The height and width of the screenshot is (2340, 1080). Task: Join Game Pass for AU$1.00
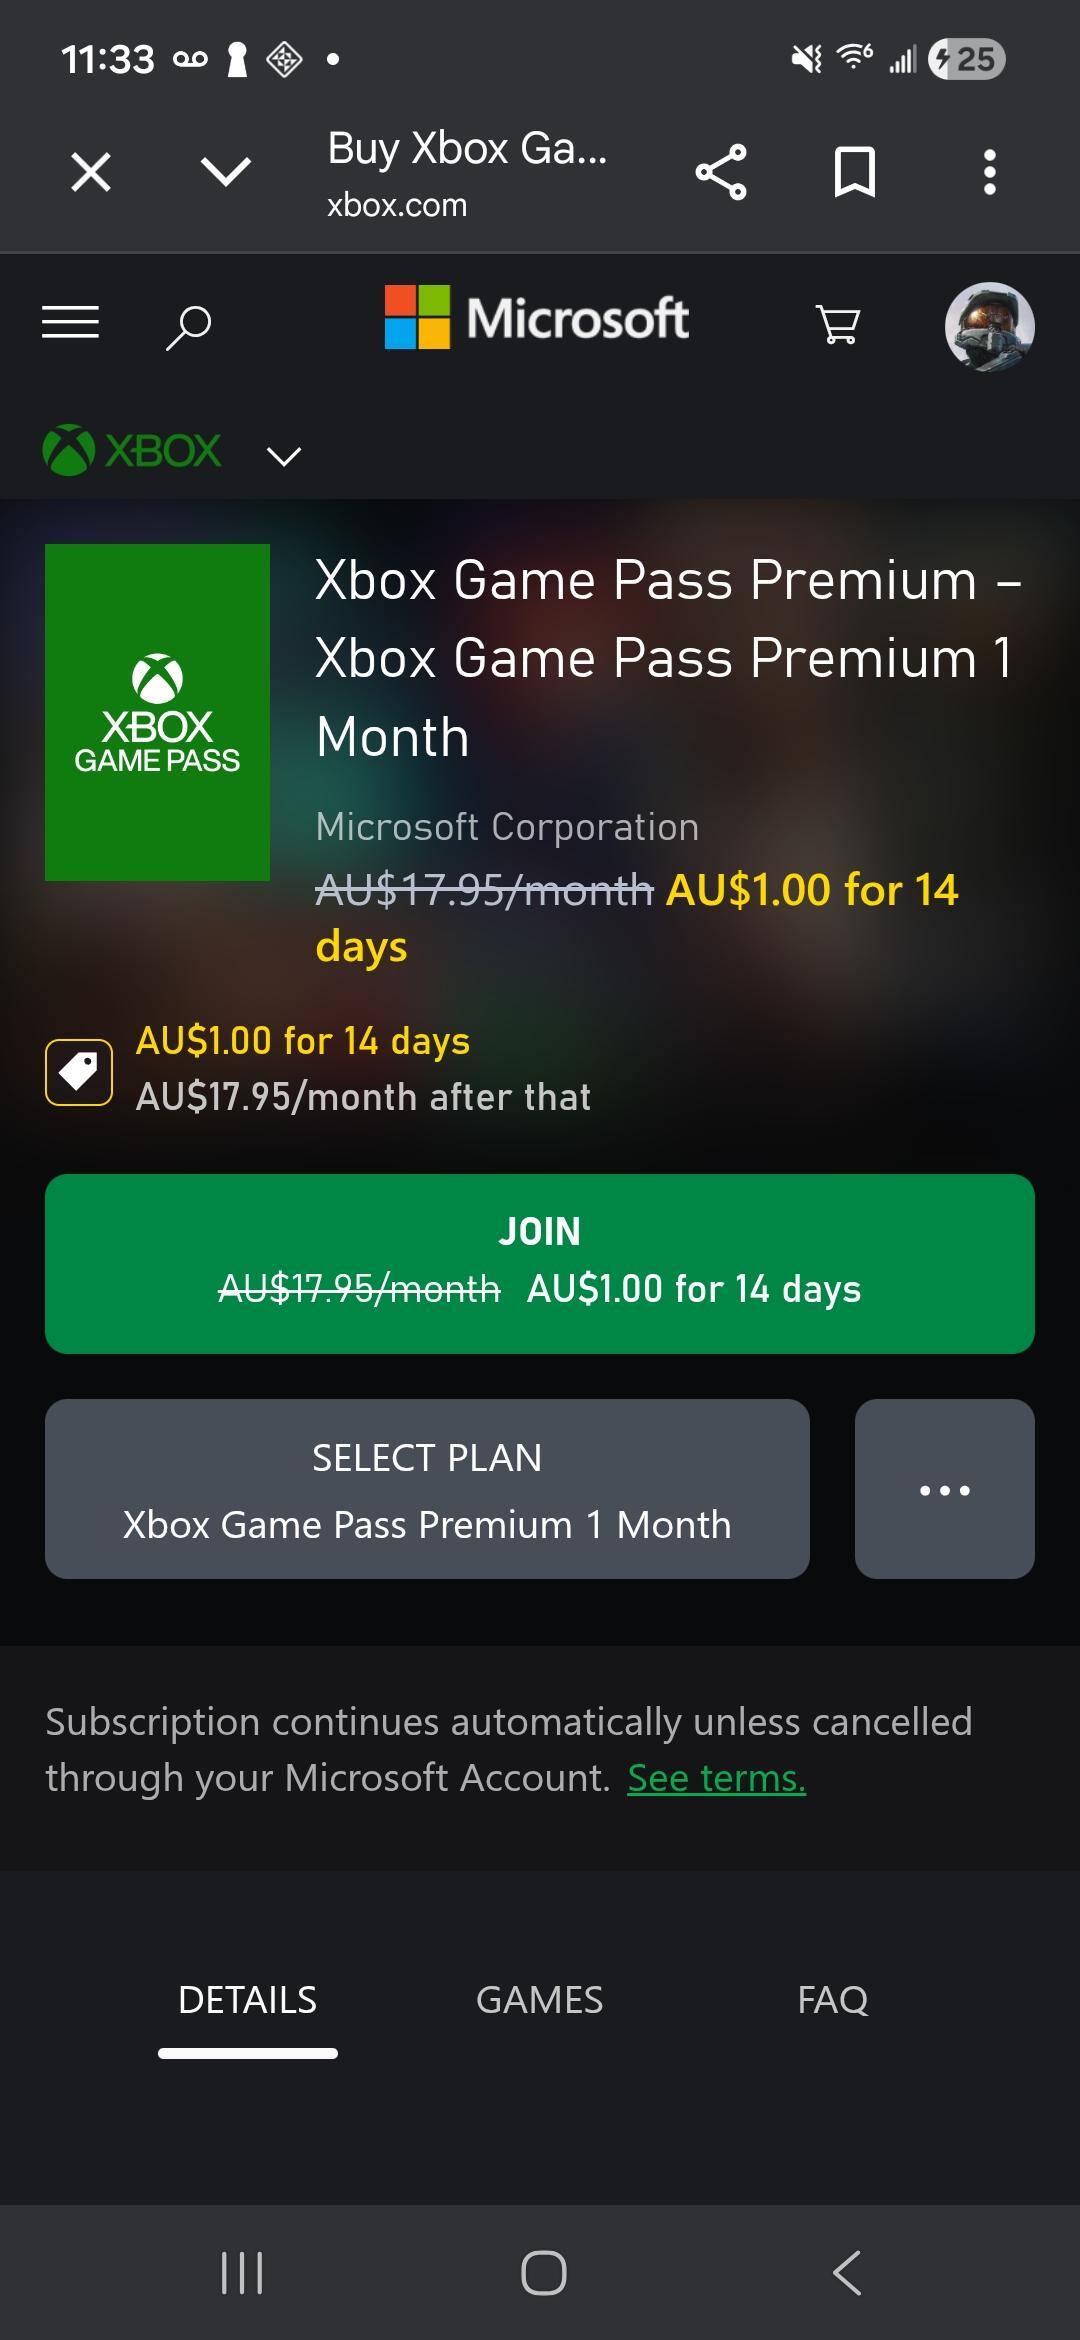pos(540,1264)
